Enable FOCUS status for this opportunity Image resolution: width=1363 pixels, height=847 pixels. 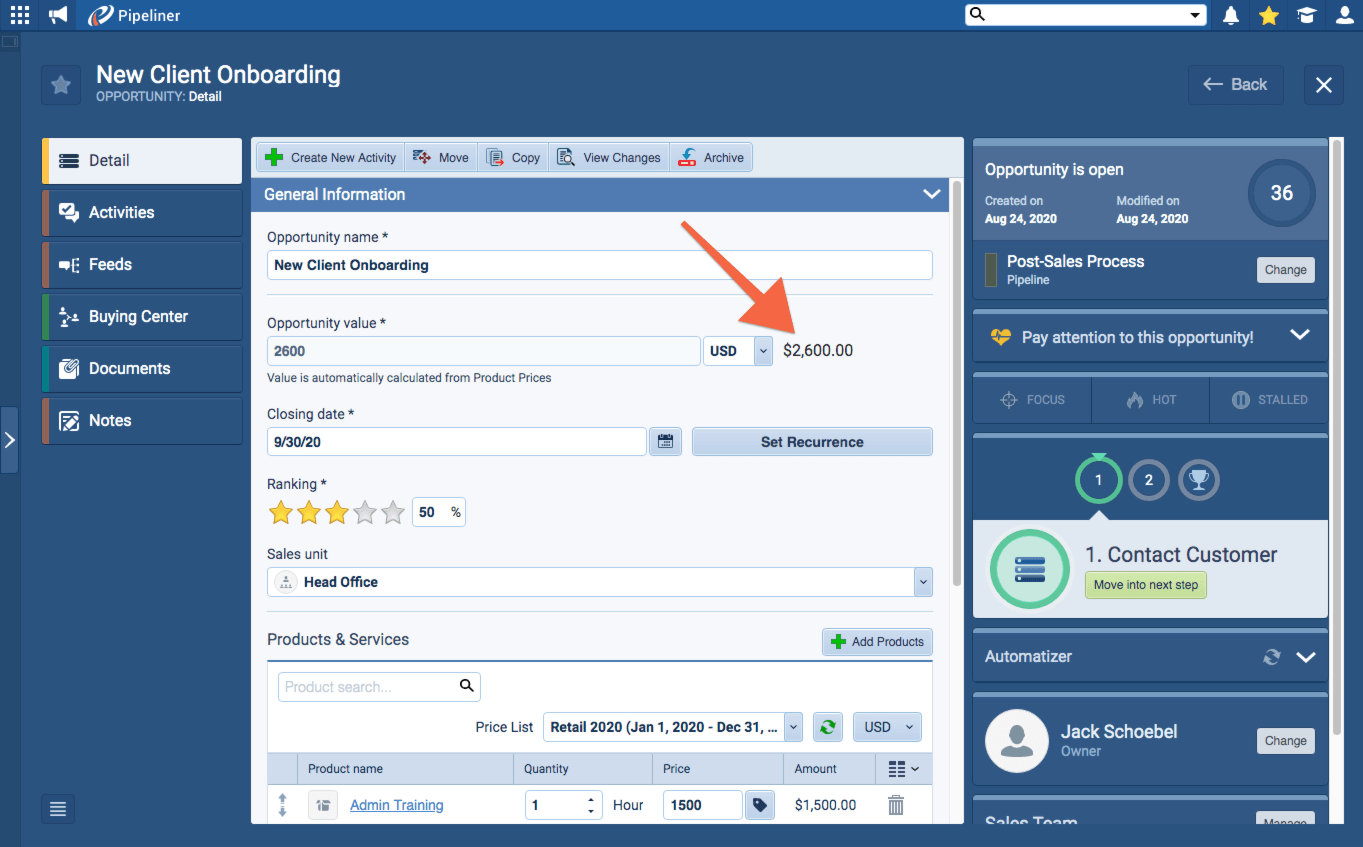1031,399
